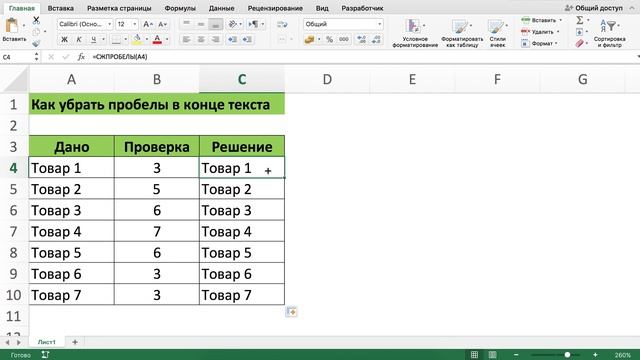
Task: Apply percent style (%)
Action: point(329,40)
